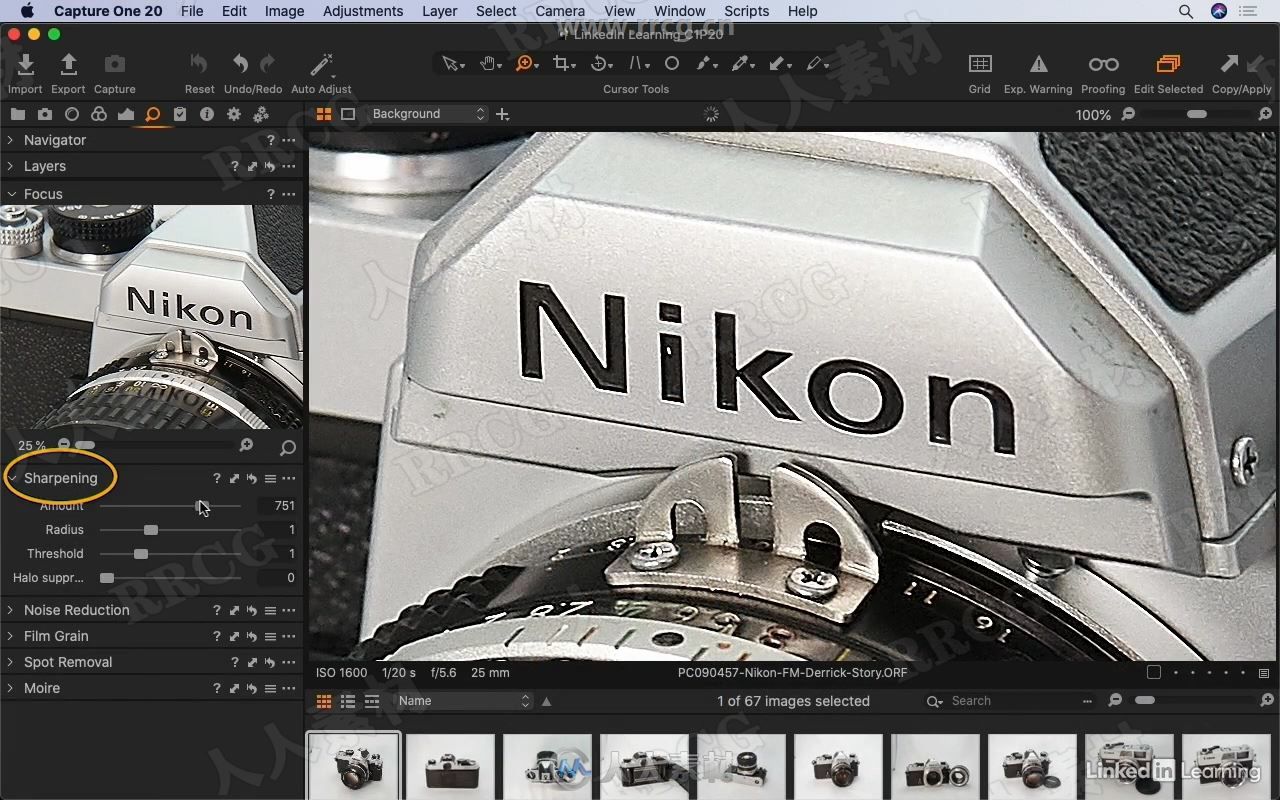Select the Pan hand cursor tool
The image size is (1280, 800).
point(489,64)
